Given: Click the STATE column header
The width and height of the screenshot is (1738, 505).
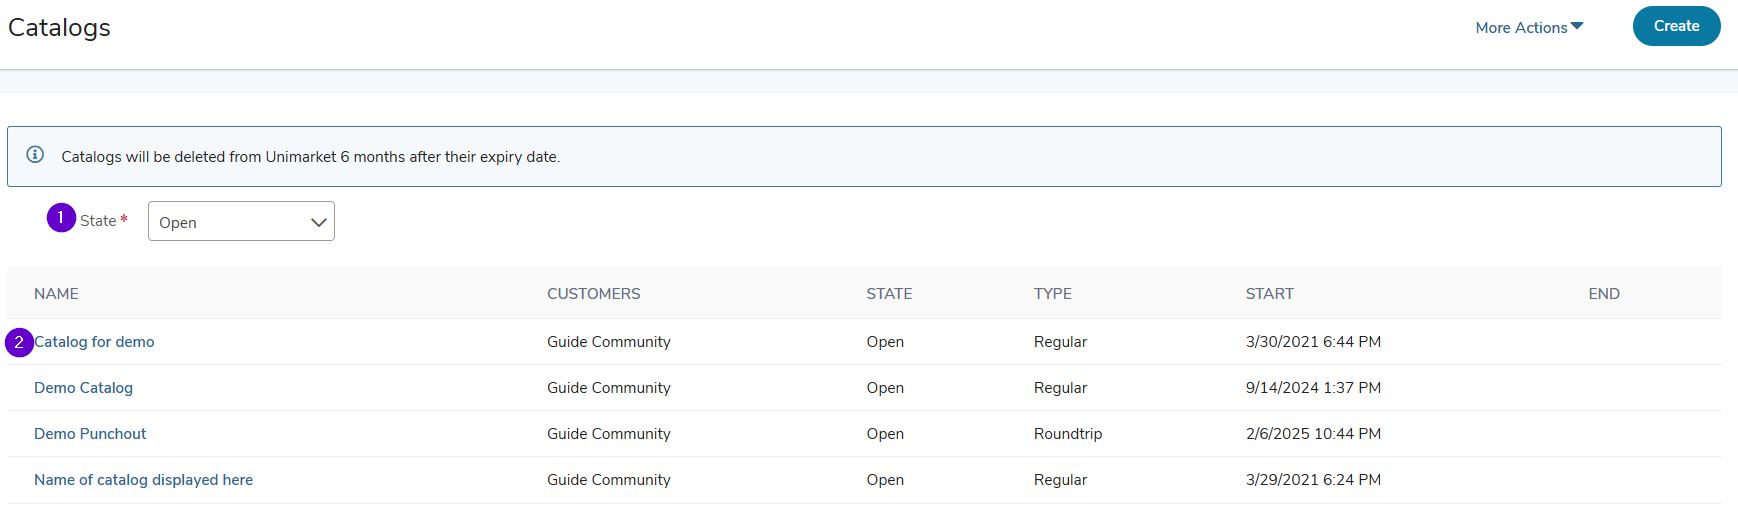Looking at the screenshot, I should tap(889, 294).
